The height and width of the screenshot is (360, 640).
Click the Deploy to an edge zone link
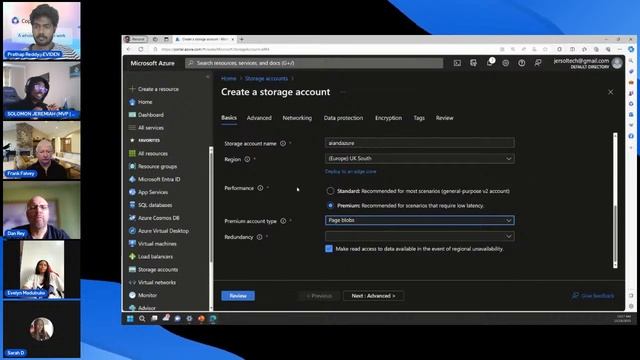[x=351, y=171]
